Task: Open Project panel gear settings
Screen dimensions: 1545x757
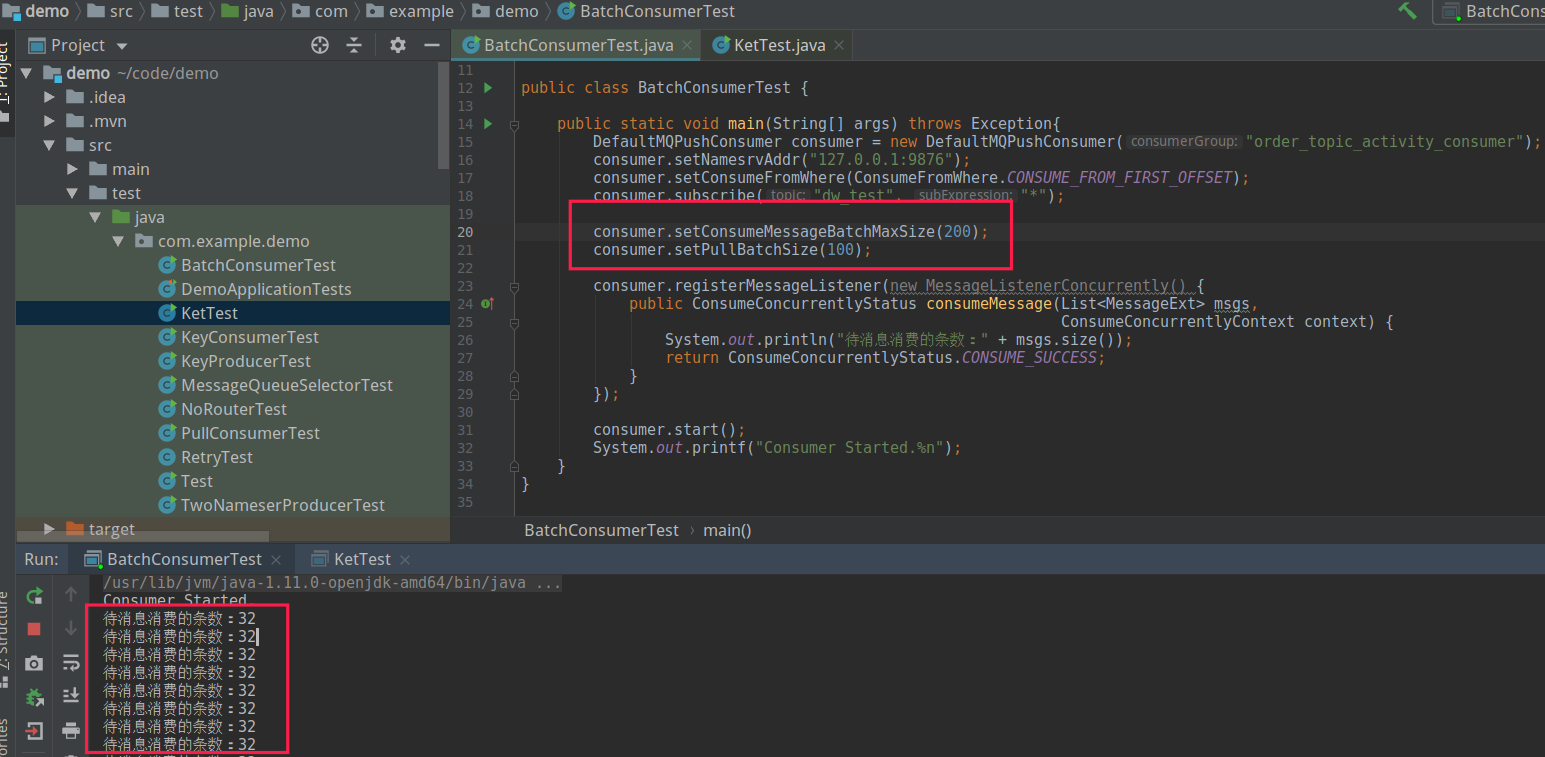Action: point(398,45)
